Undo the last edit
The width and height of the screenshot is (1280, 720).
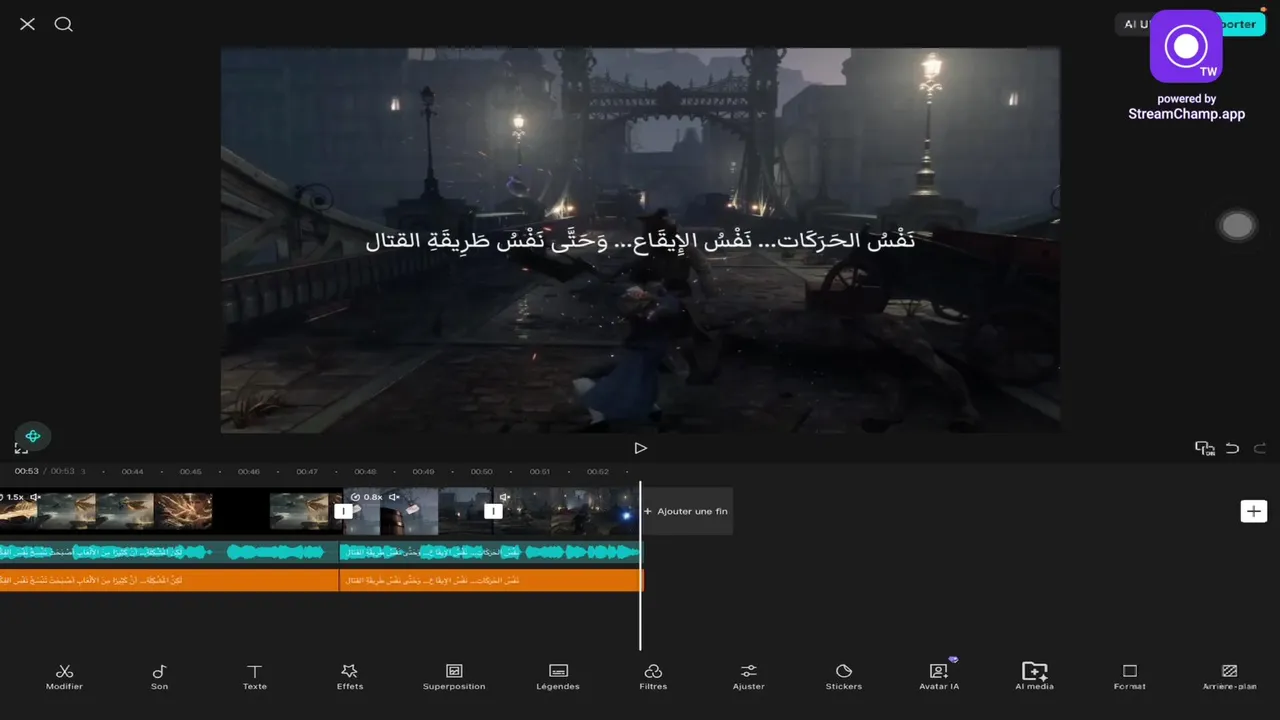tap(1232, 448)
